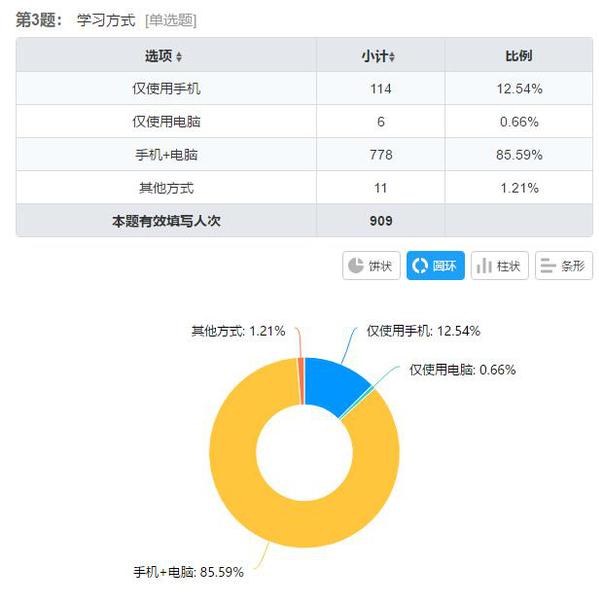Click the orange 其他方式 donut slice
Screen dimensions: 599x603
[x=301, y=381]
